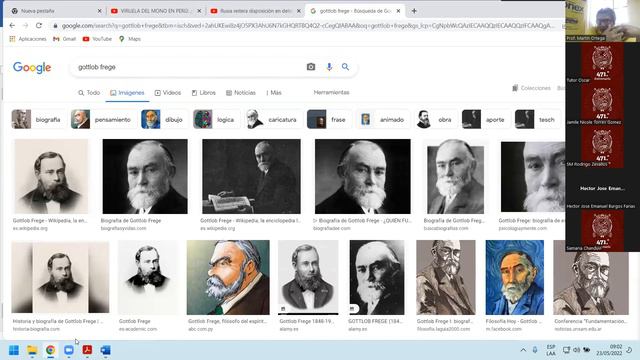Search by image with camera icon
Screen dimensions: 640x360
coord(311,67)
